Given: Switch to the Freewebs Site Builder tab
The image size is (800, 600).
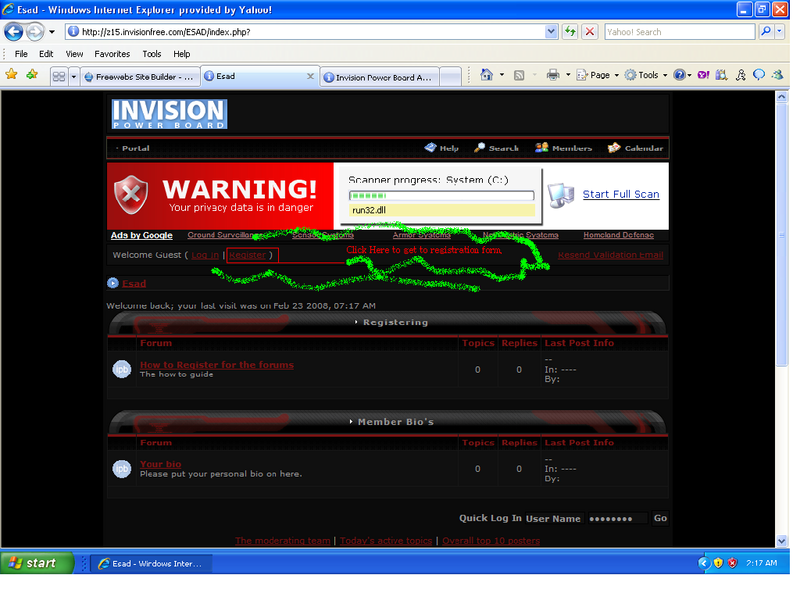Looking at the screenshot, I should 139,77.
